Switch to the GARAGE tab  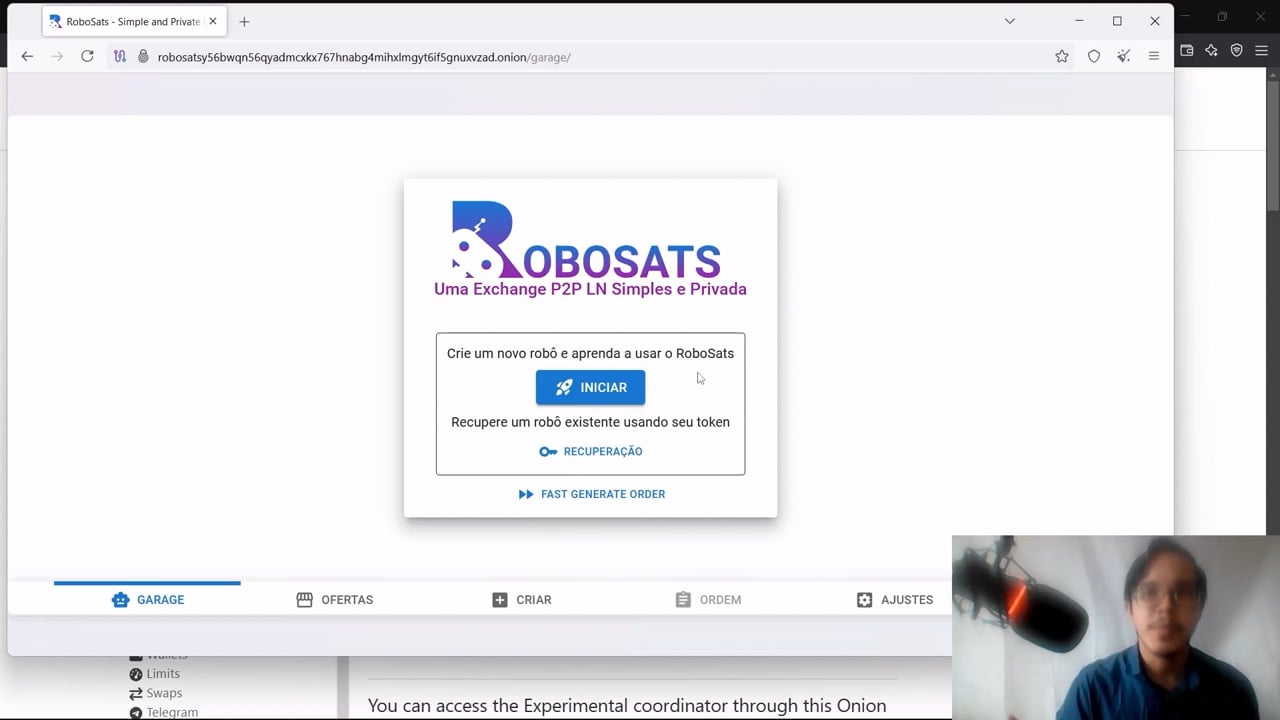click(147, 600)
